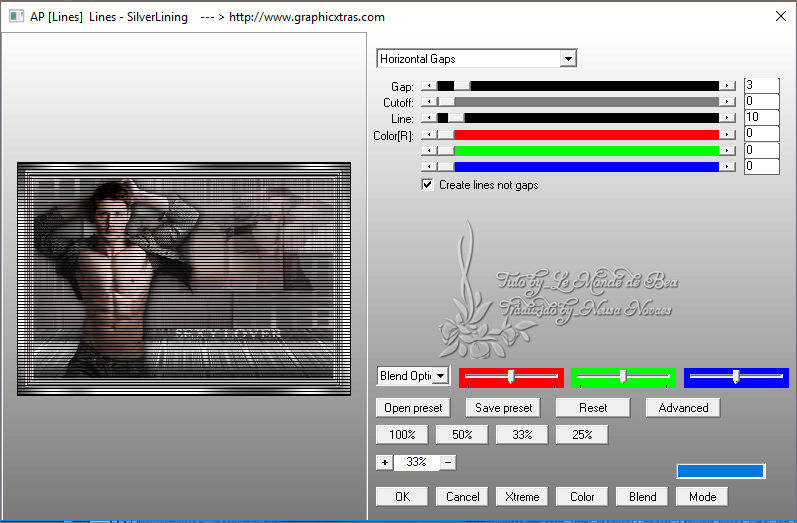Click the 33% zoom preset button
This screenshot has height=523, width=797.
[x=522, y=435]
